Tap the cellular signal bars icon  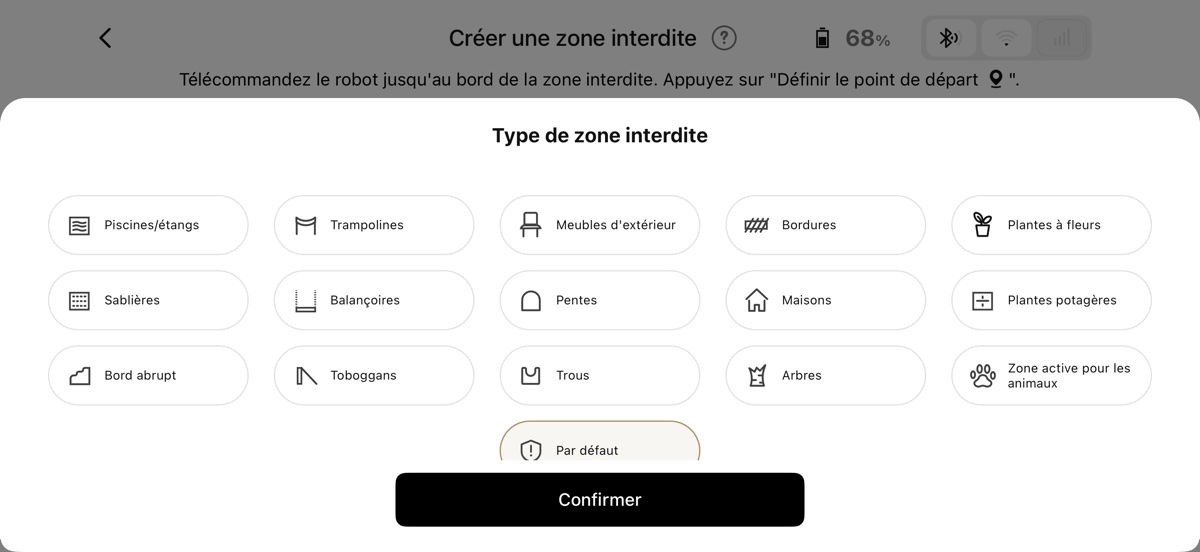1061,38
